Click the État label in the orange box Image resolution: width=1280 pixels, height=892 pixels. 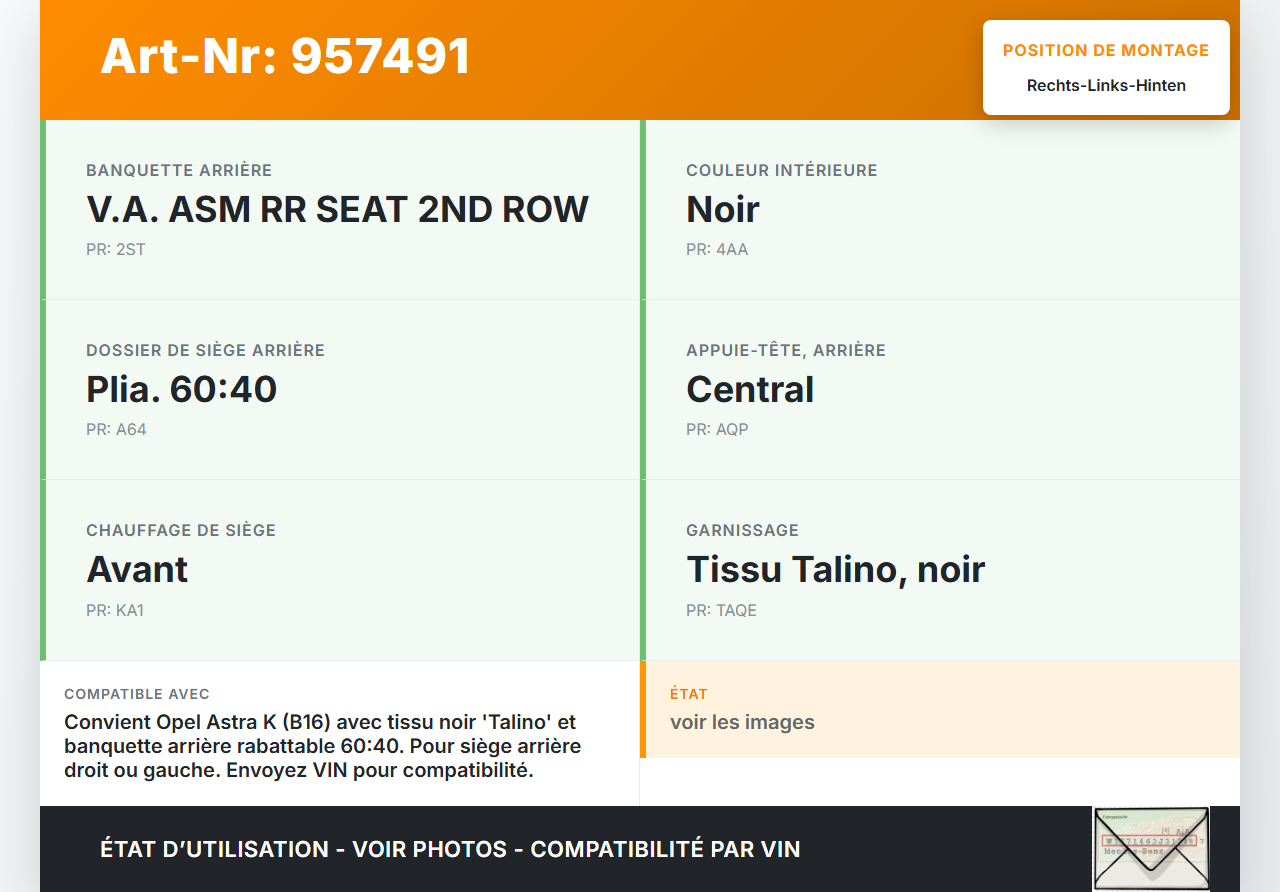[689, 694]
